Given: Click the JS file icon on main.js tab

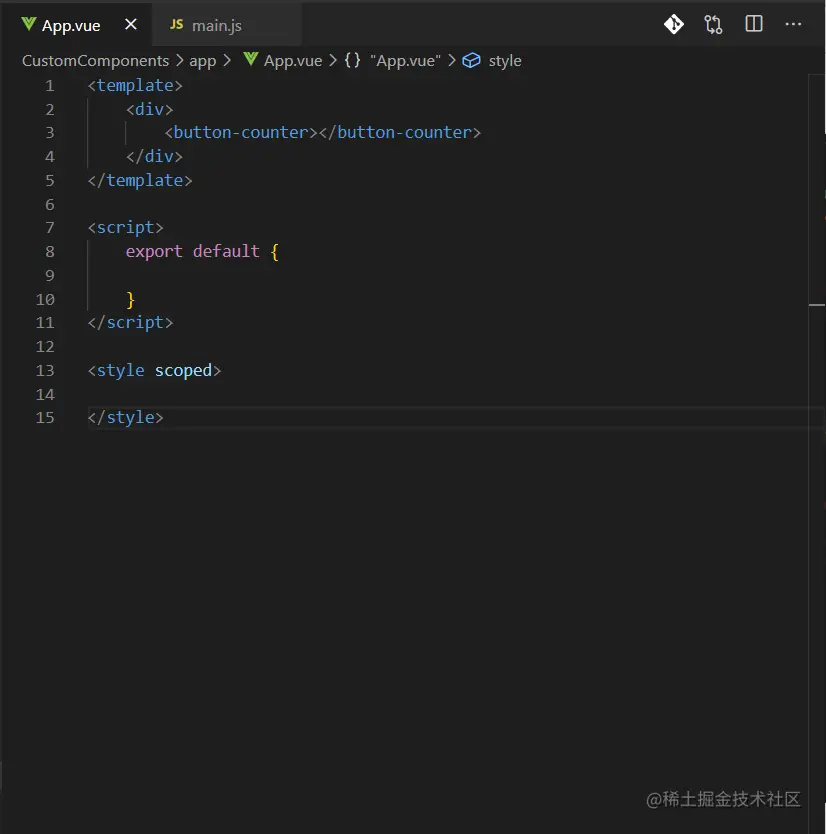Looking at the screenshot, I should (177, 24).
